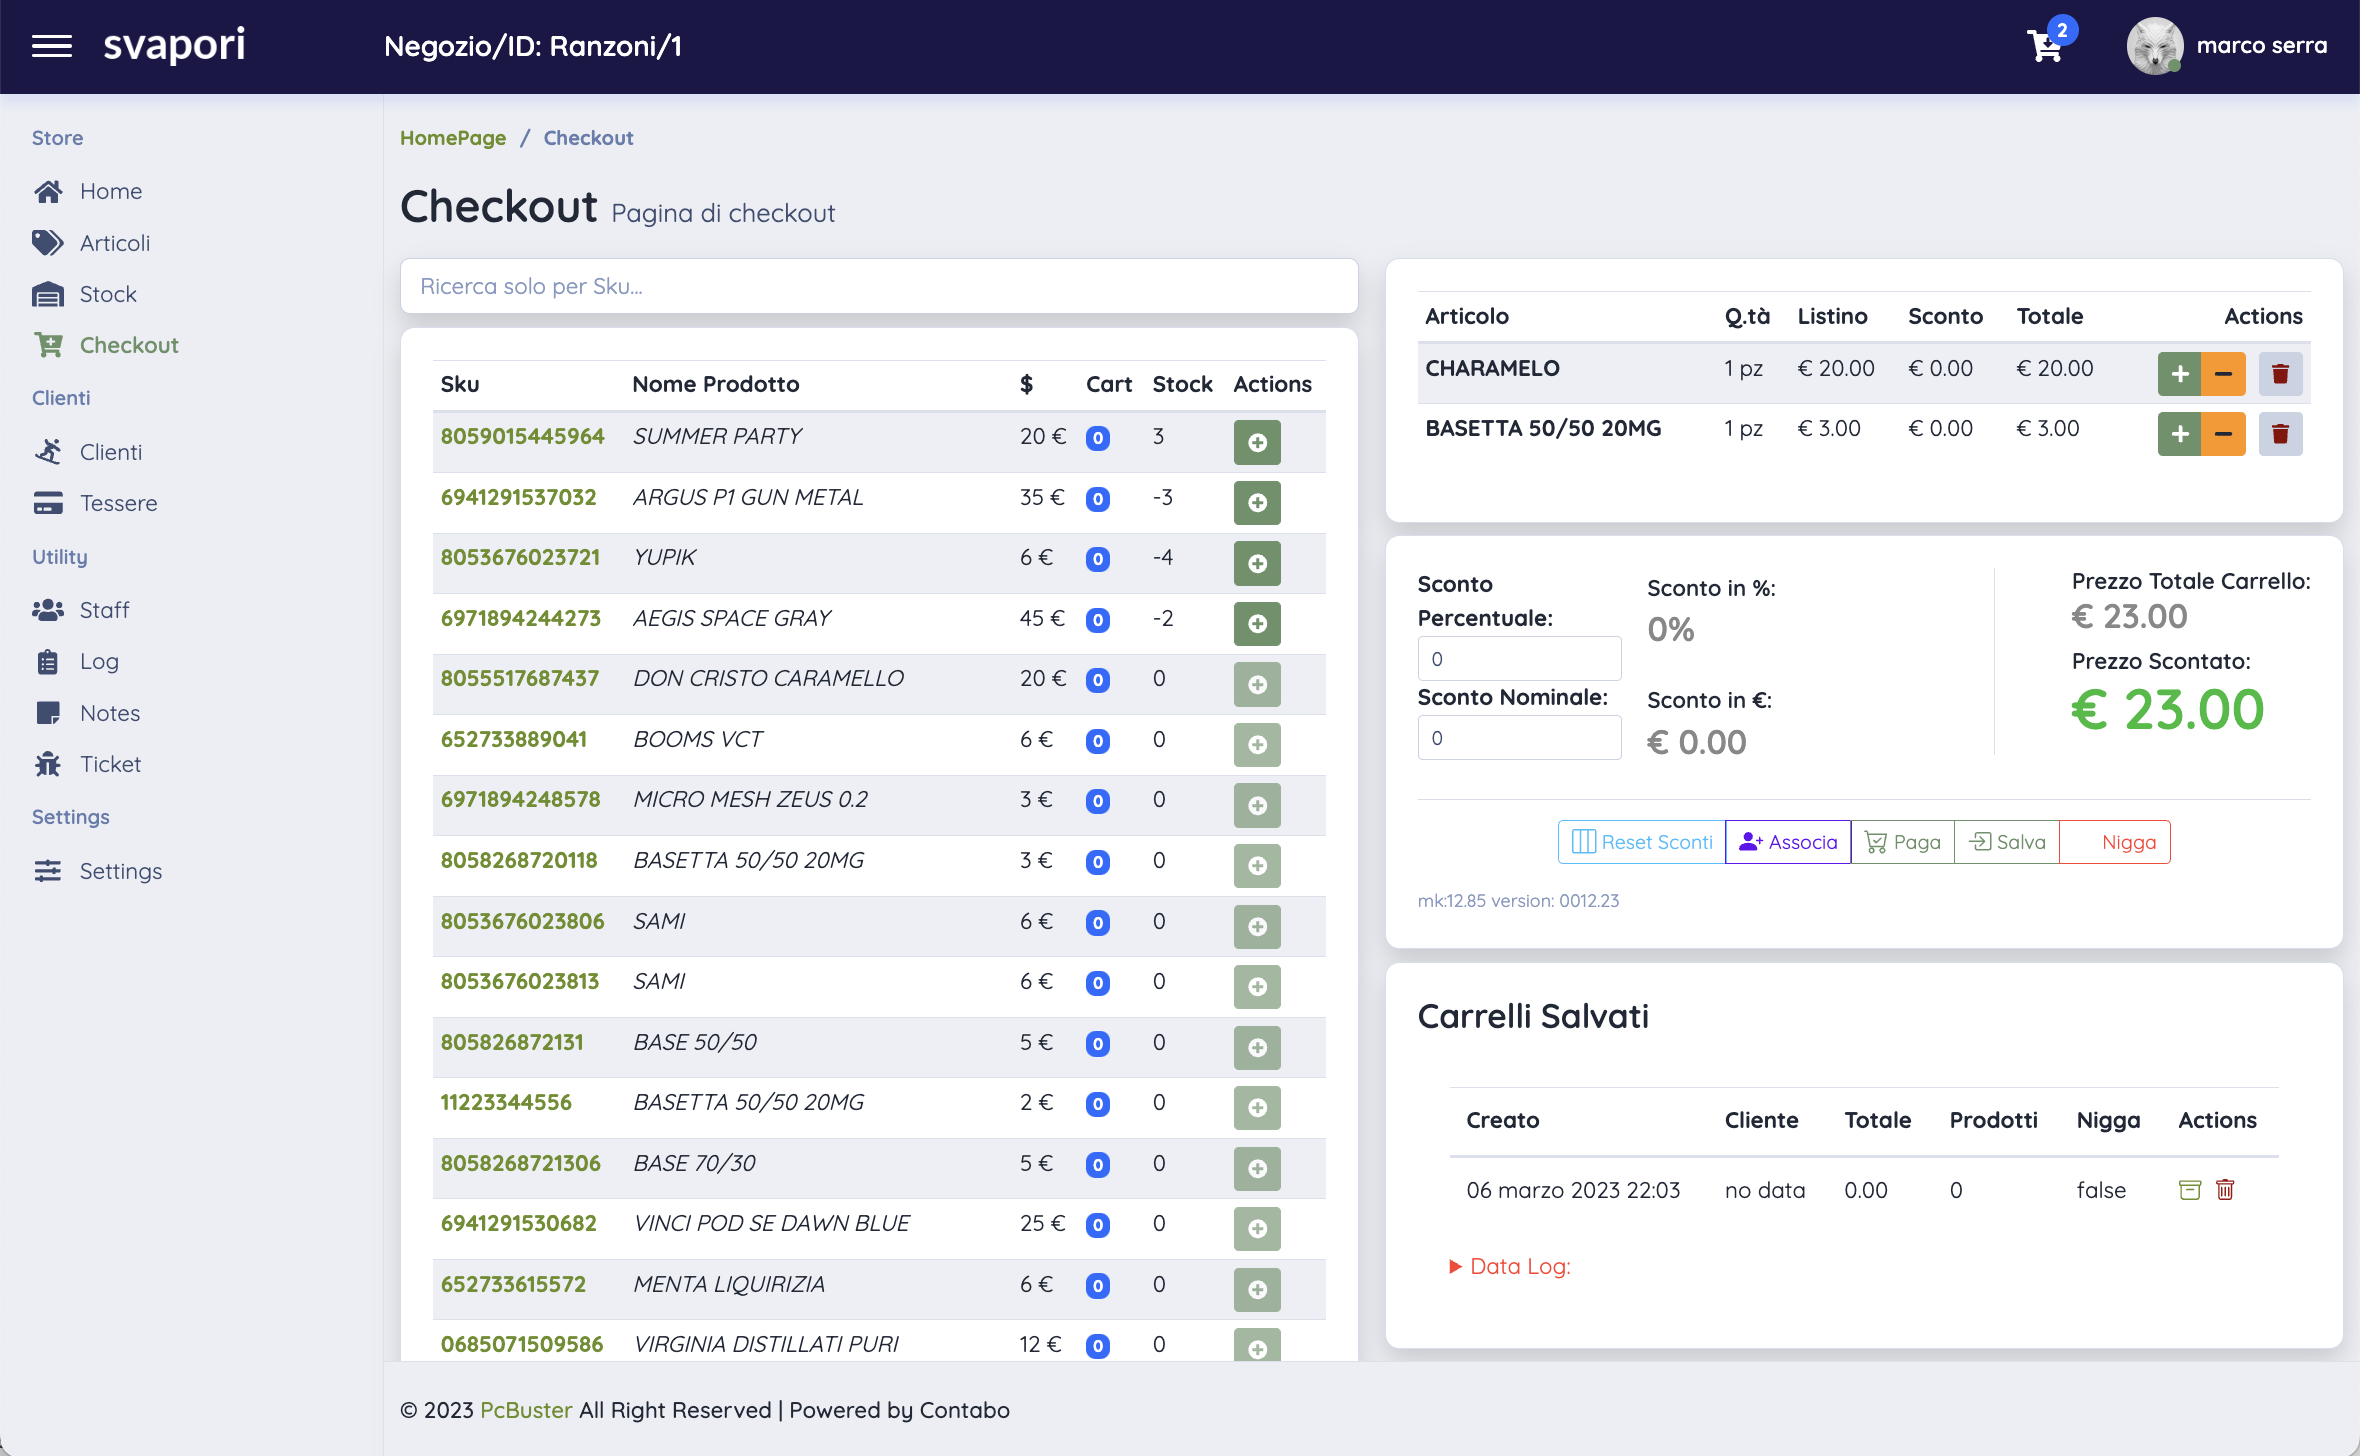Screen dimensions: 2360x1456
Task: Delete CHARAMELO from the cart
Action: (2280, 374)
